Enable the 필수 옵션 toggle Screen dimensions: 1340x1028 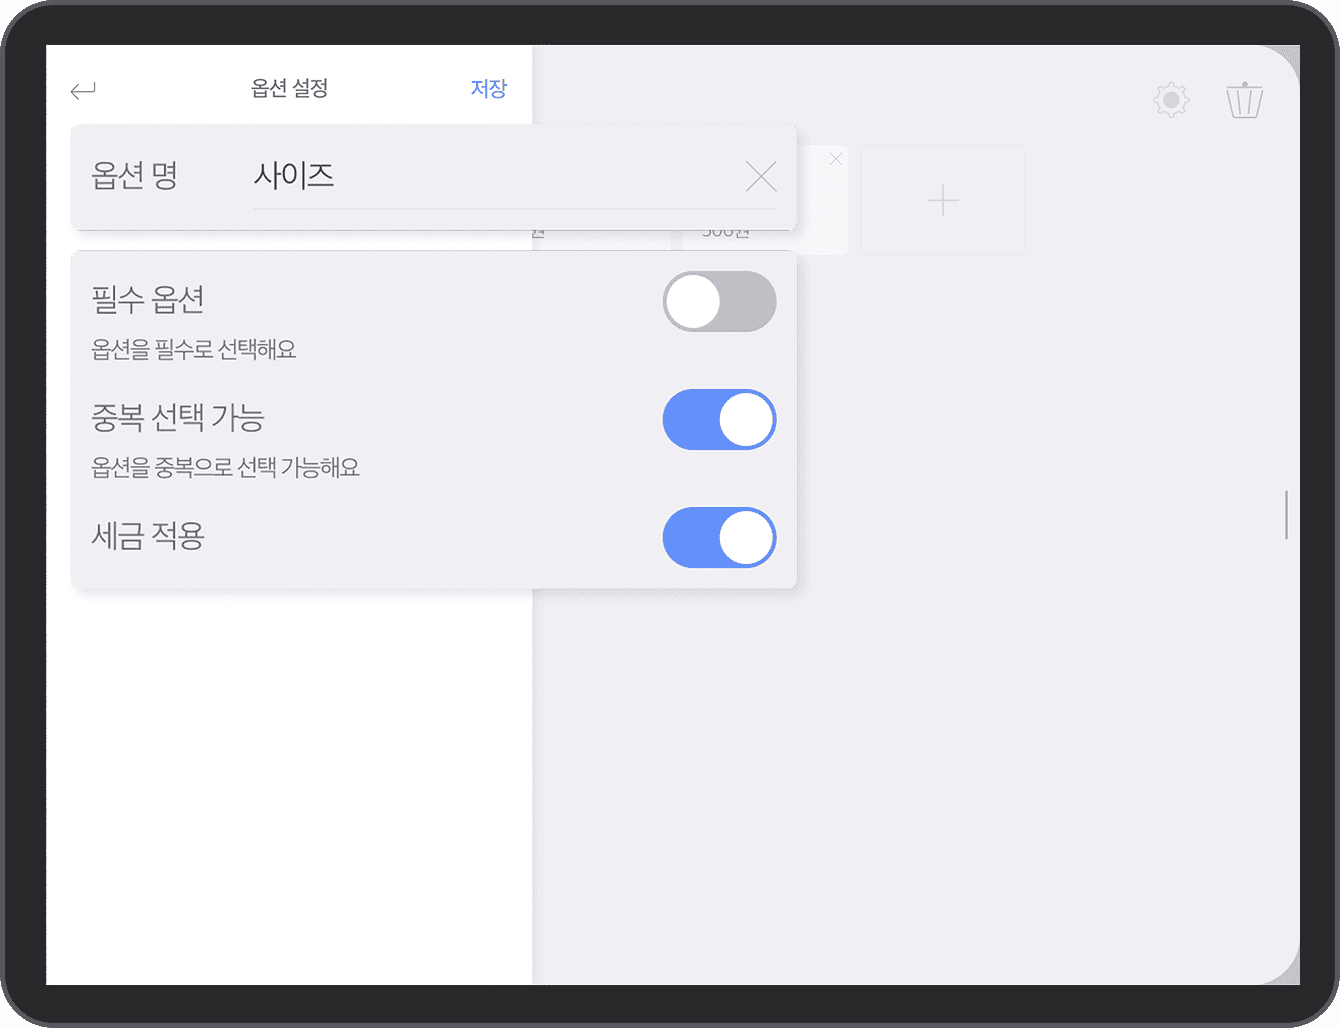tap(719, 301)
